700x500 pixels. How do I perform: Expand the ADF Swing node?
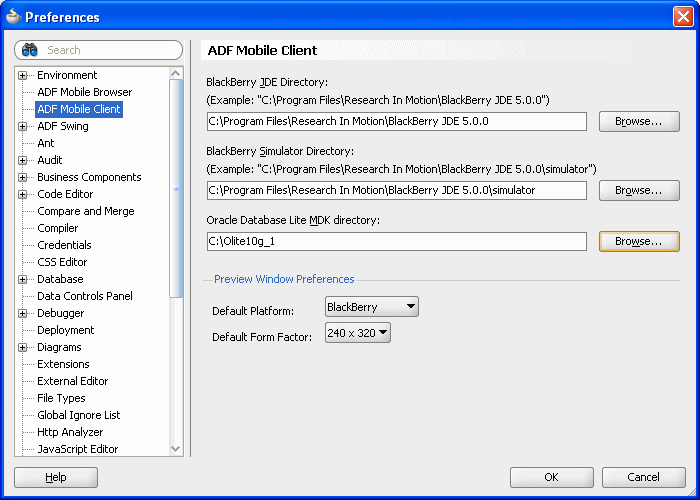(x=22, y=126)
